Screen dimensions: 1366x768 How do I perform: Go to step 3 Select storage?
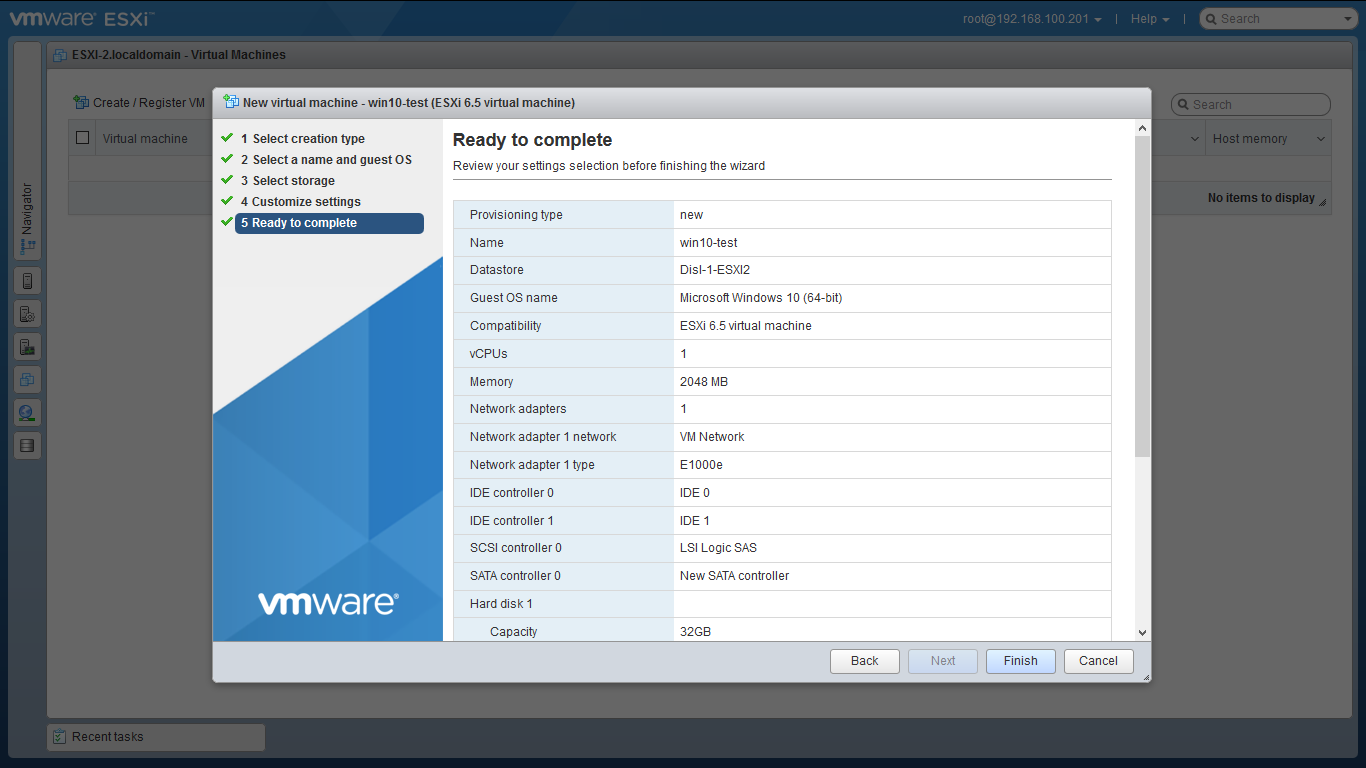[293, 181]
